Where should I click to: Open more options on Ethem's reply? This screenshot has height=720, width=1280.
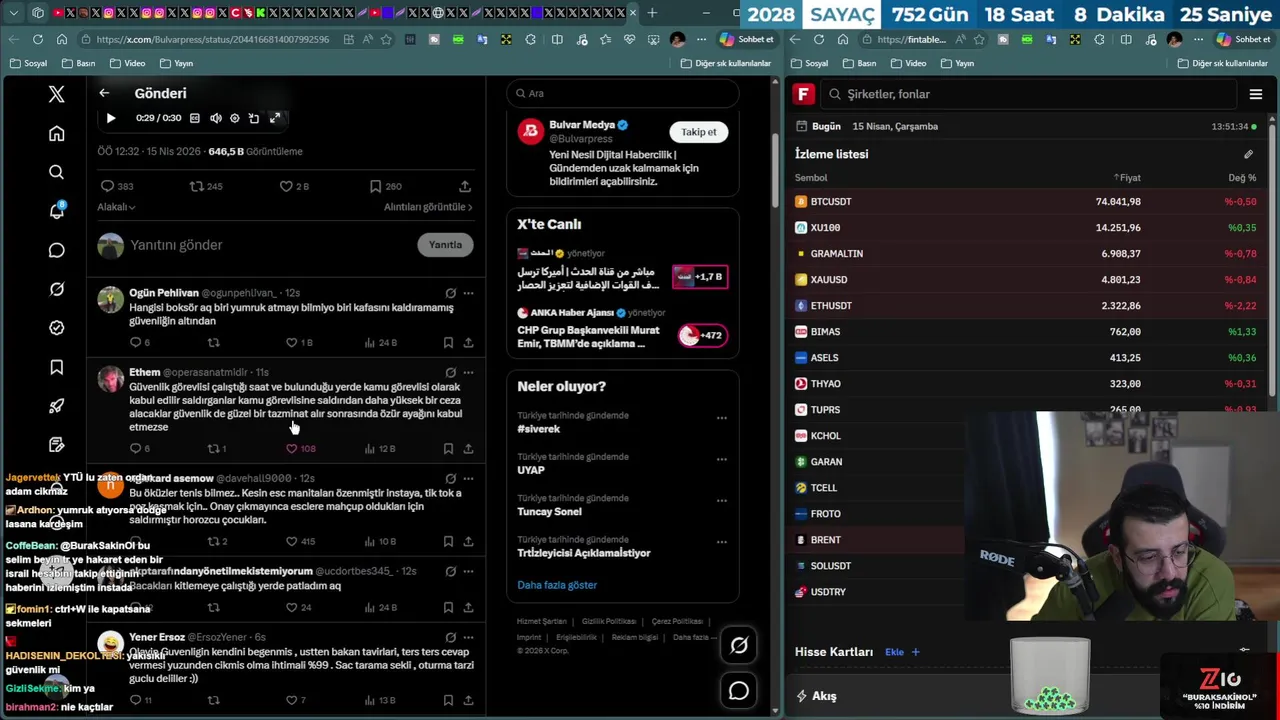468,372
